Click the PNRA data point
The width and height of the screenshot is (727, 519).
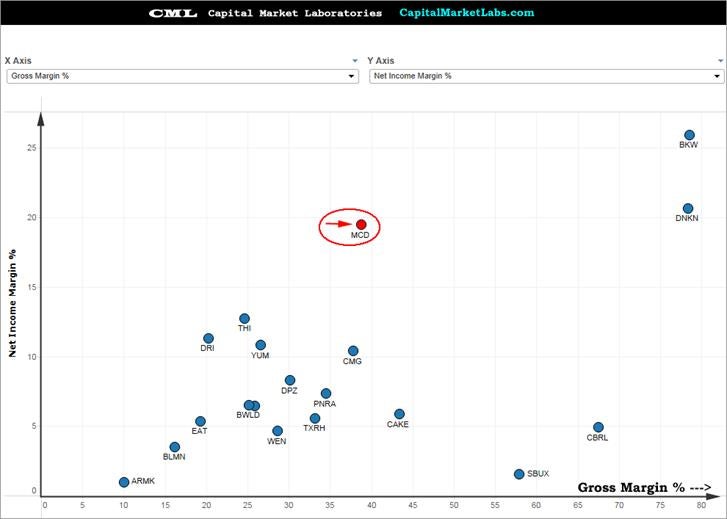tap(326, 393)
